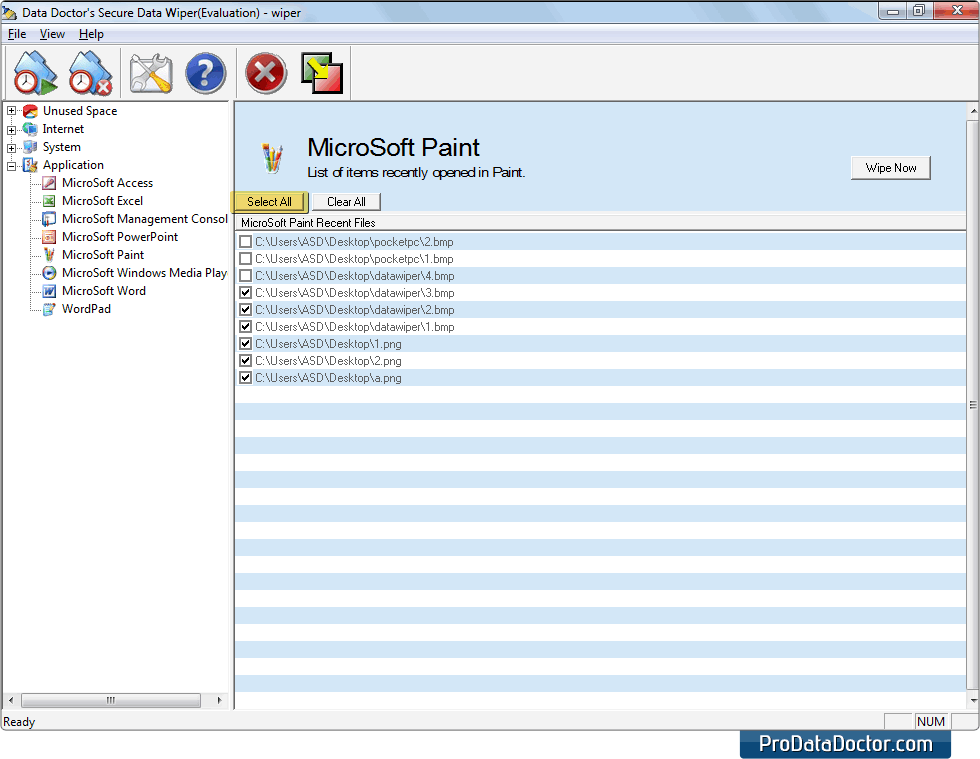This screenshot has width=980, height=759.
Task: Select the Internet label in tree
Action: tap(63, 129)
